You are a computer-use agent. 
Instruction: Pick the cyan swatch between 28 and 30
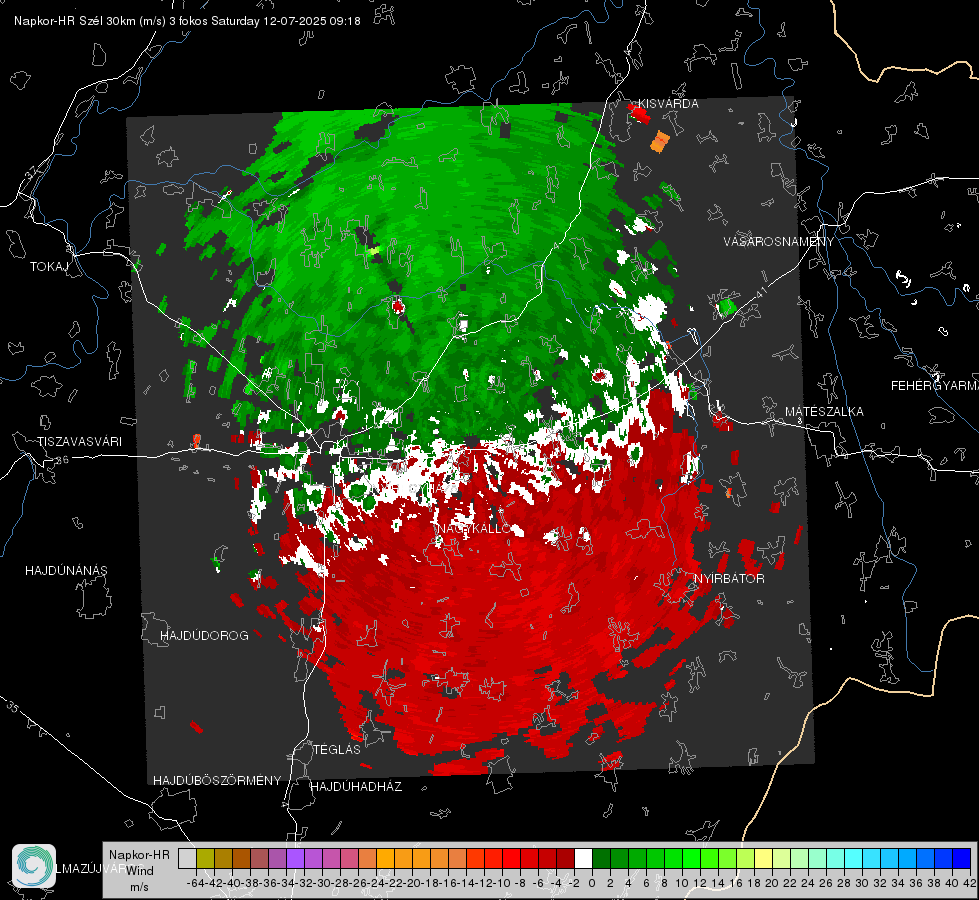tap(854, 858)
